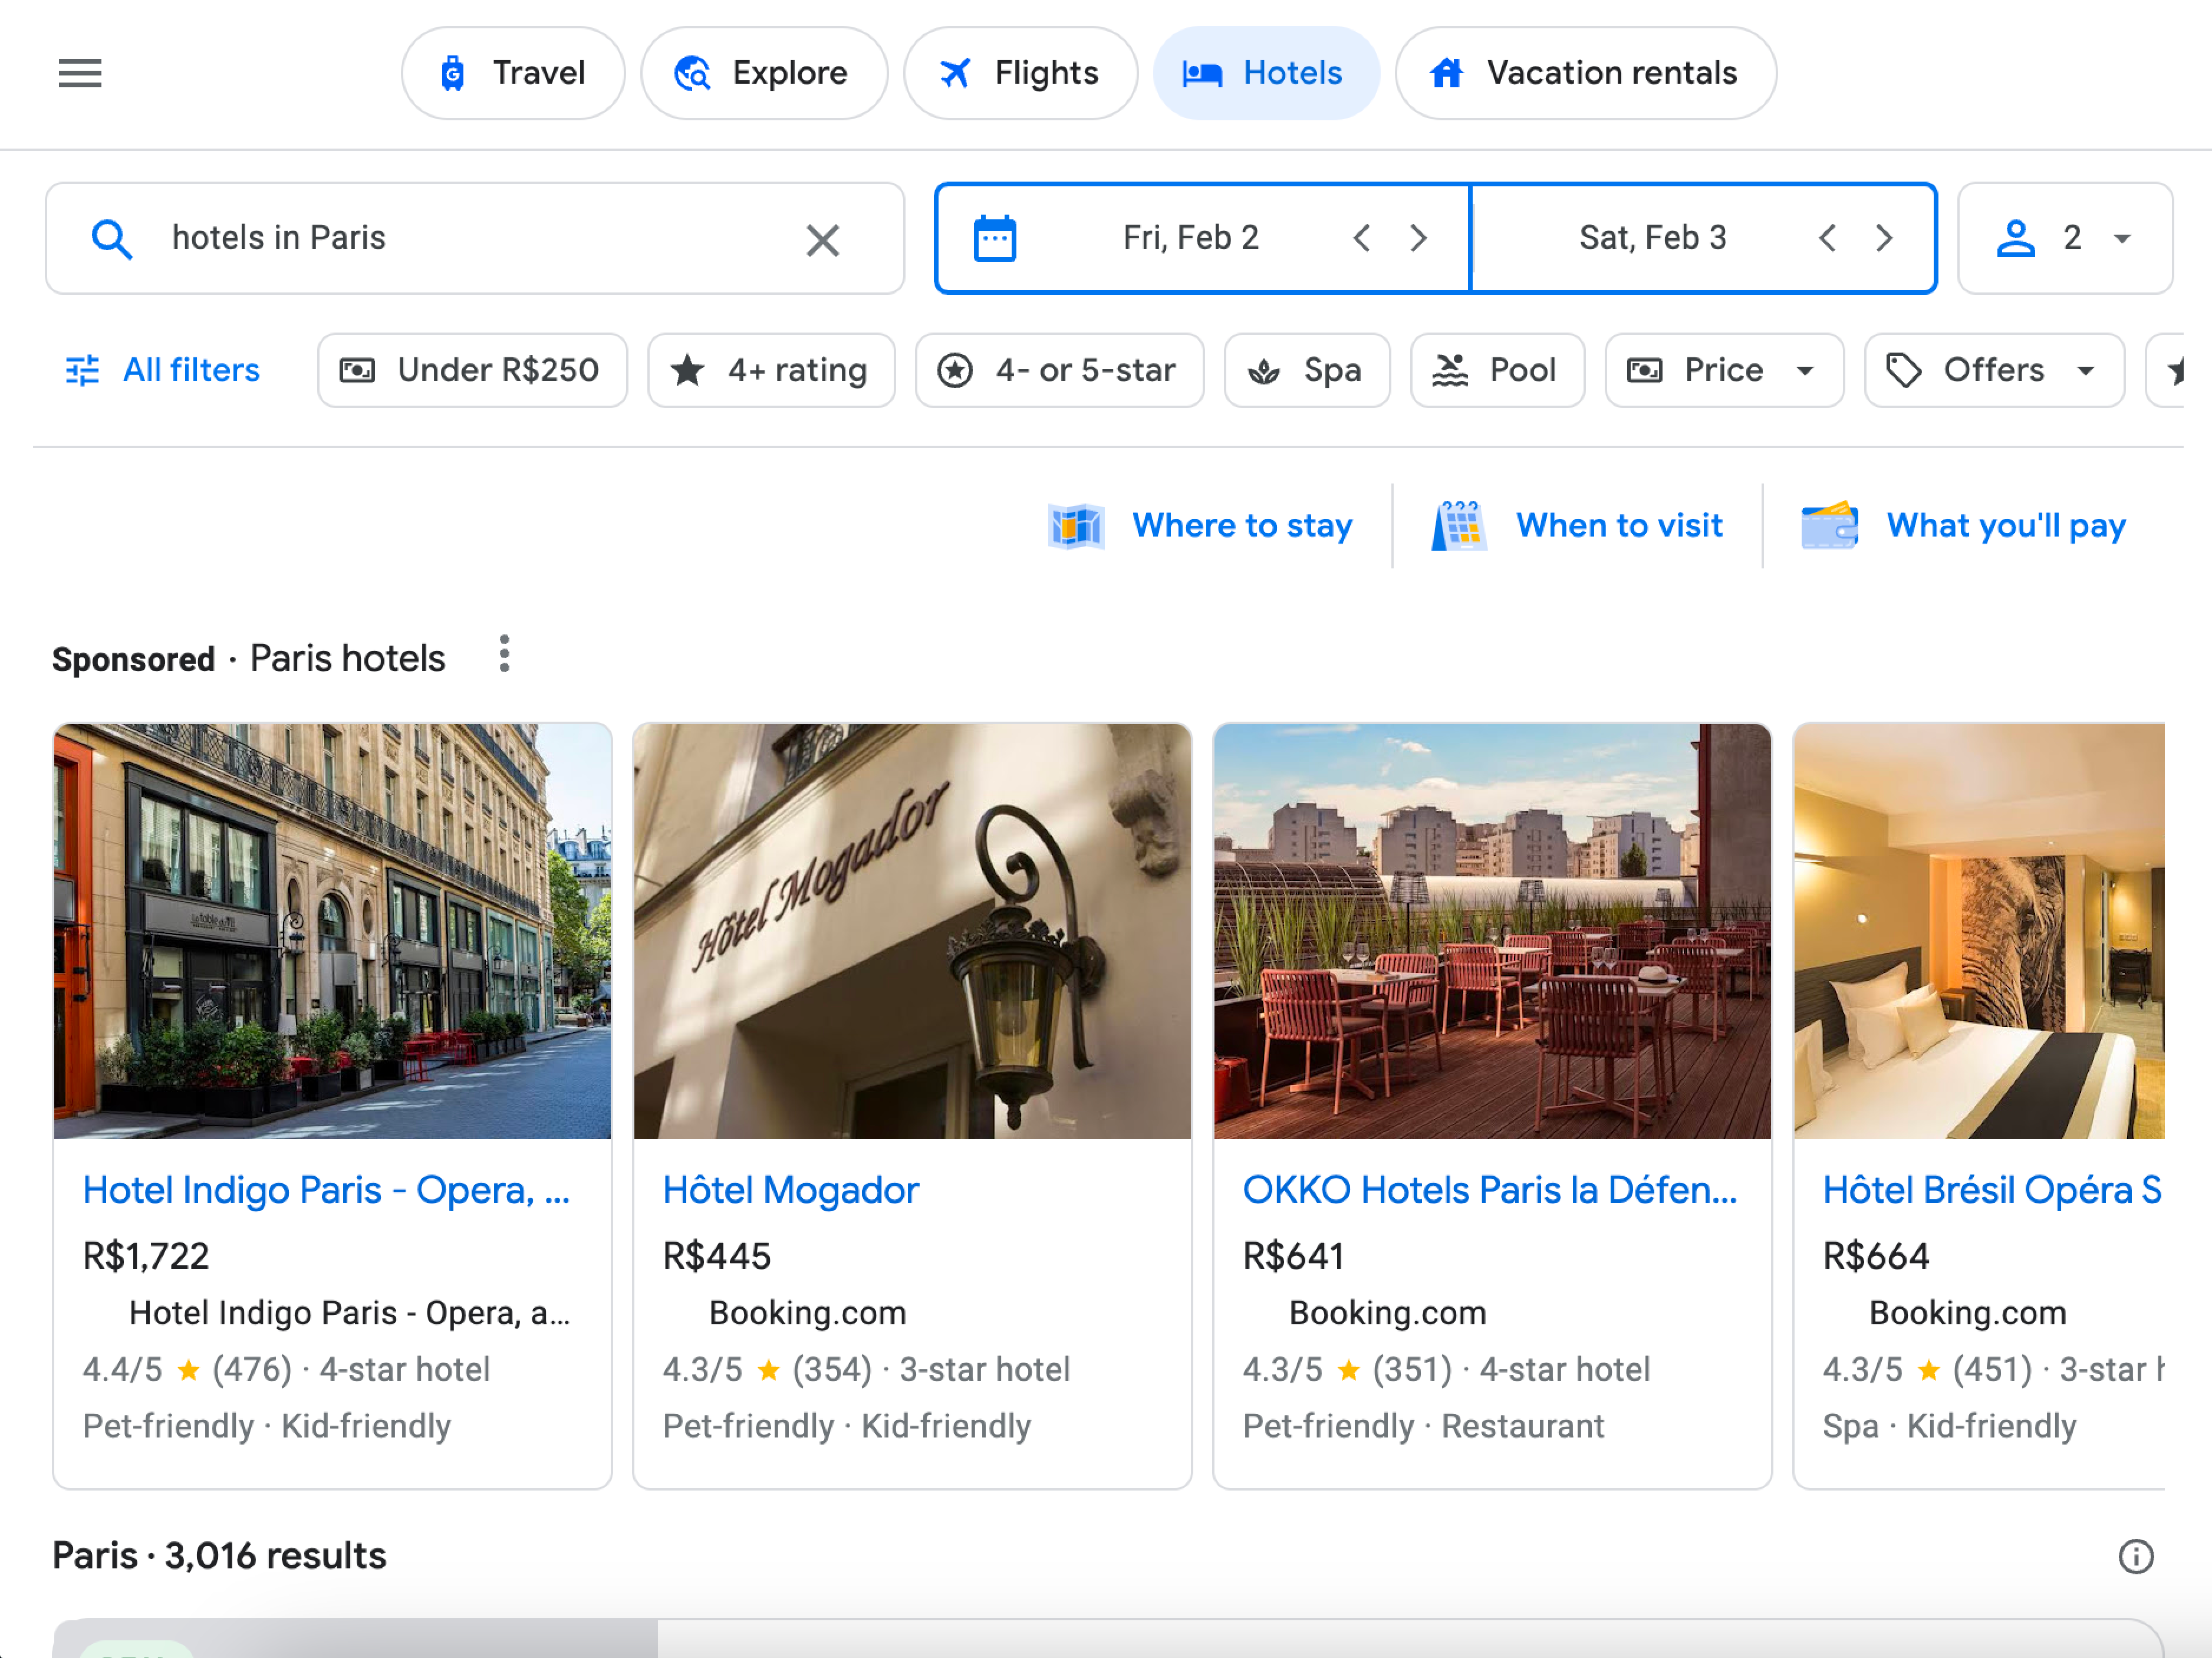The width and height of the screenshot is (2212, 1658).
Task: Open All filters panel
Action: (163, 370)
